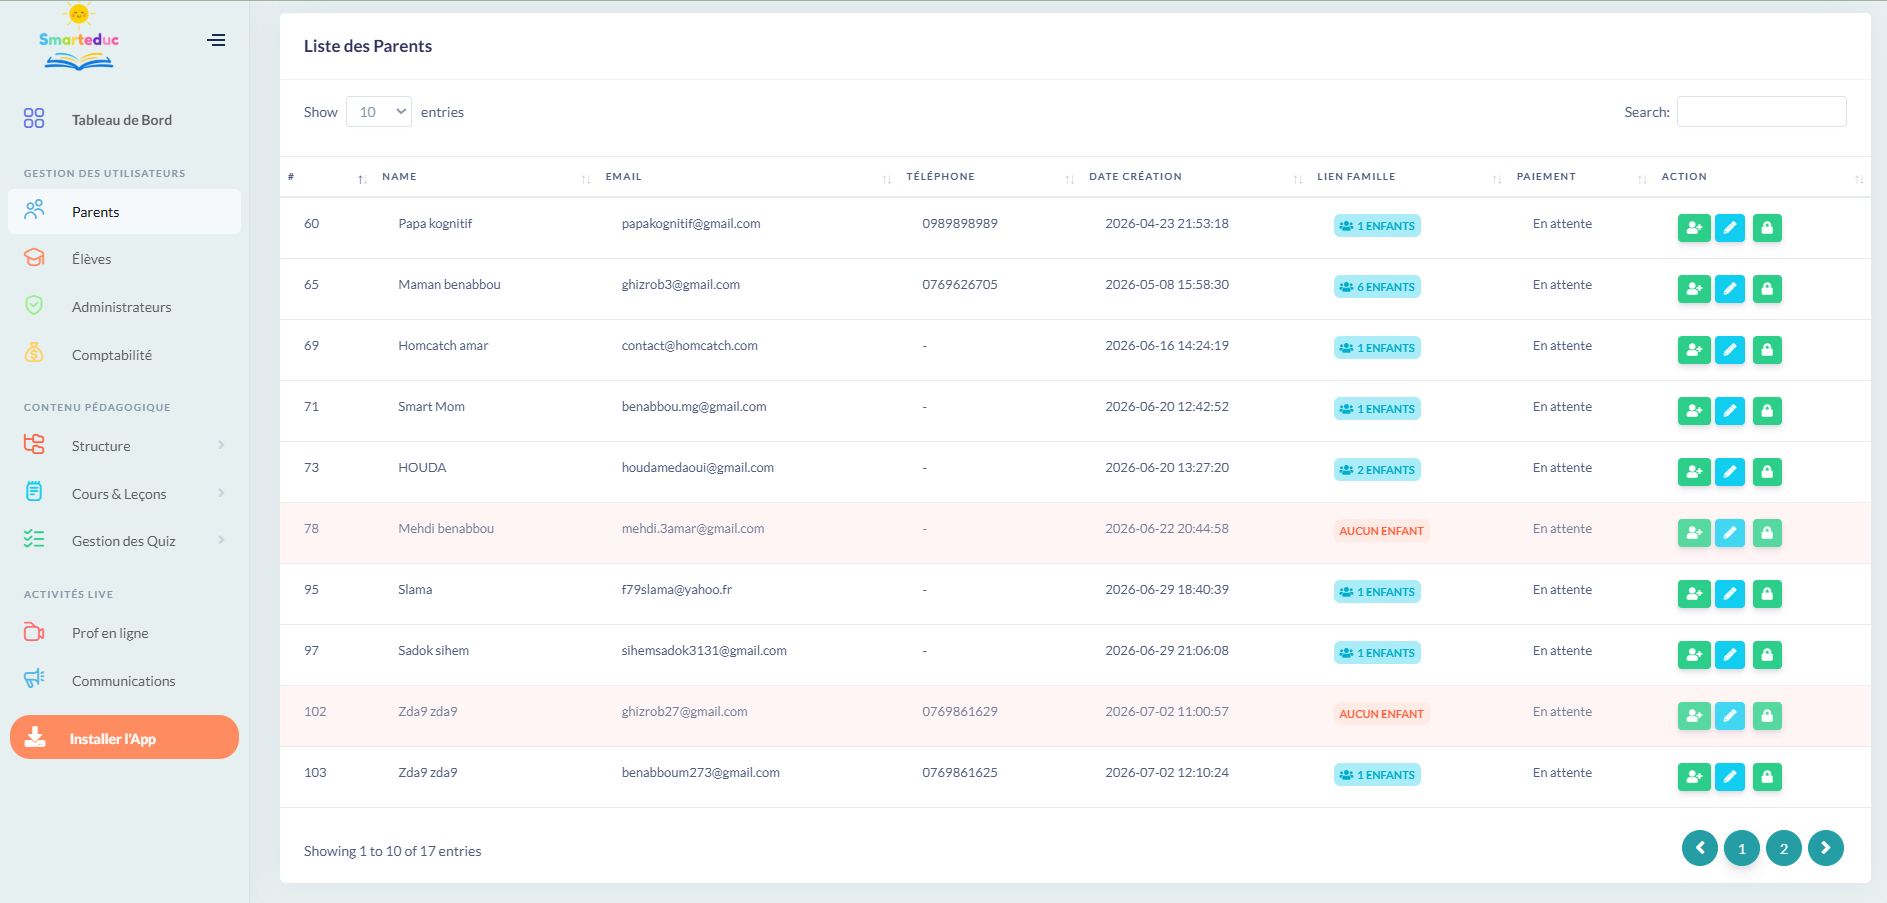1887x903 pixels.
Task: Click the 6 ENFANTS badge for Maman benabbou
Action: coord(1377,287)
